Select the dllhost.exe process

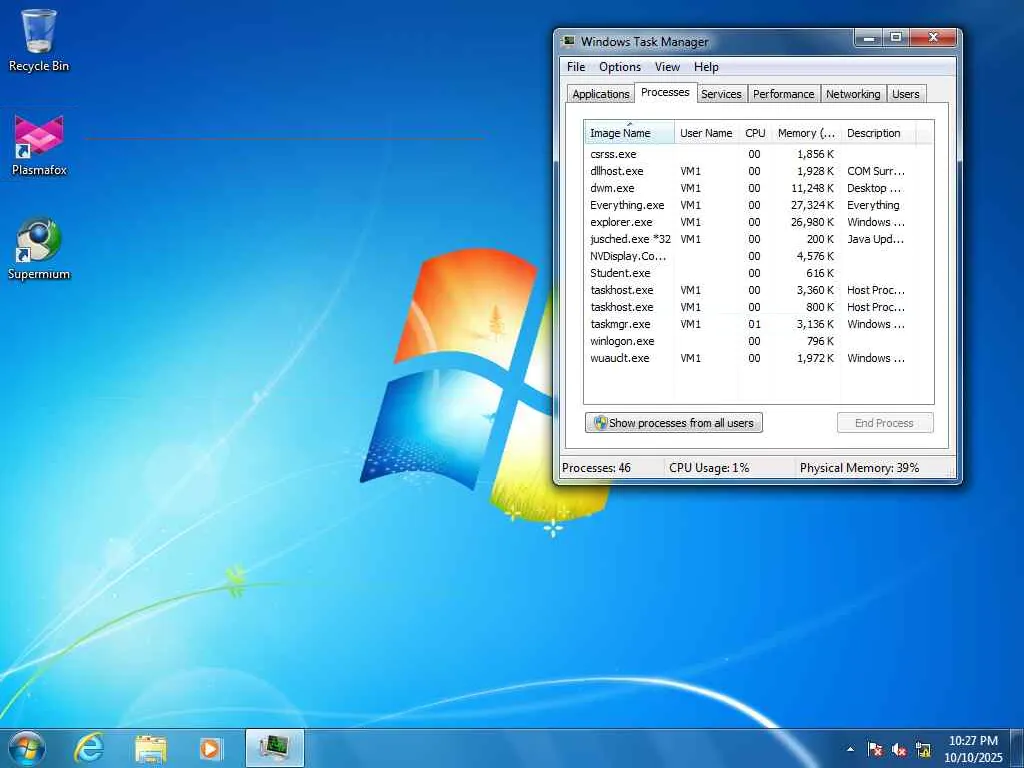(759, 171)
